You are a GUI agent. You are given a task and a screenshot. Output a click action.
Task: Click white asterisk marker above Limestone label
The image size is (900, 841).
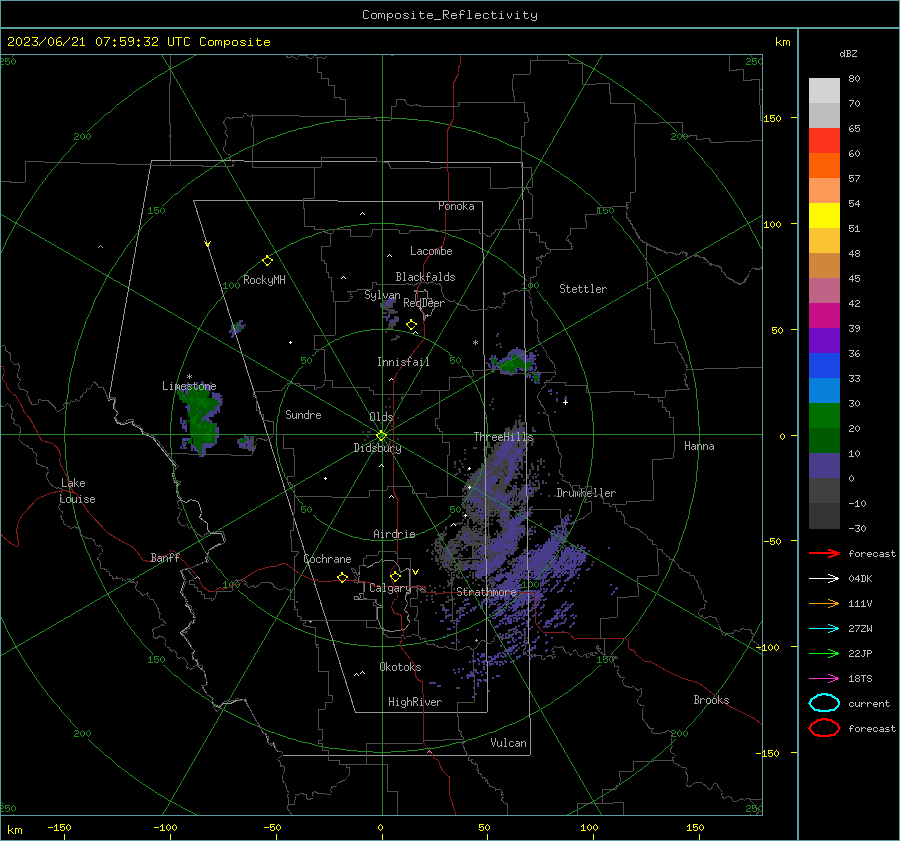click(x=189, y=377)
